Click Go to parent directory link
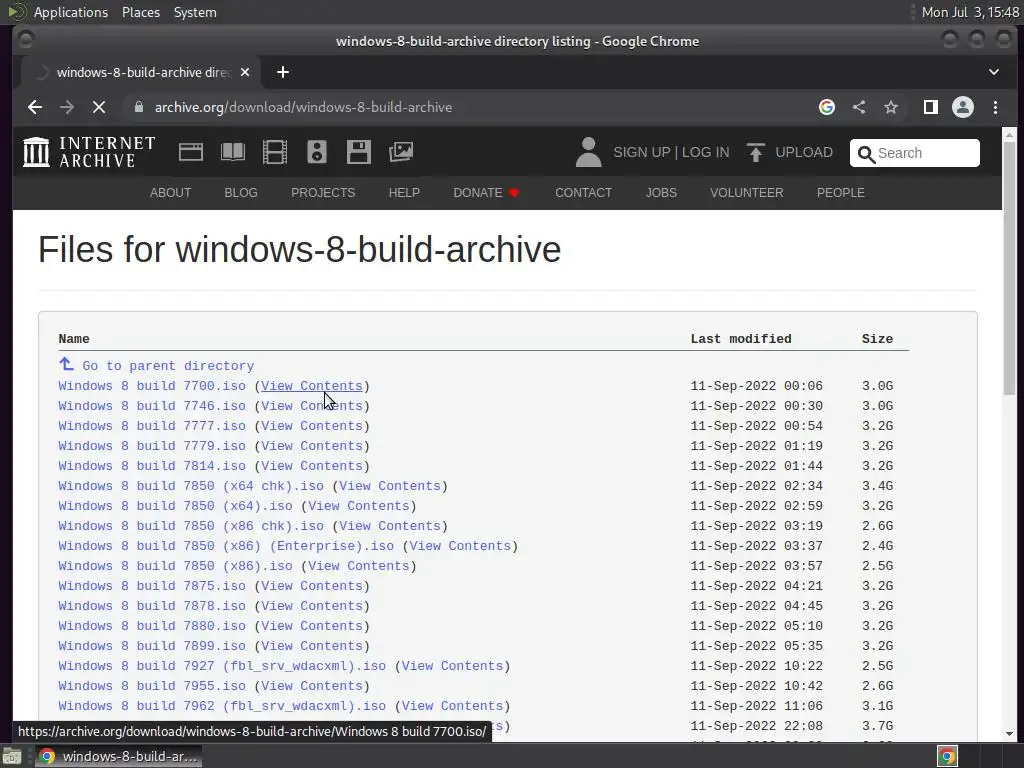 click(x=168, y=366)
